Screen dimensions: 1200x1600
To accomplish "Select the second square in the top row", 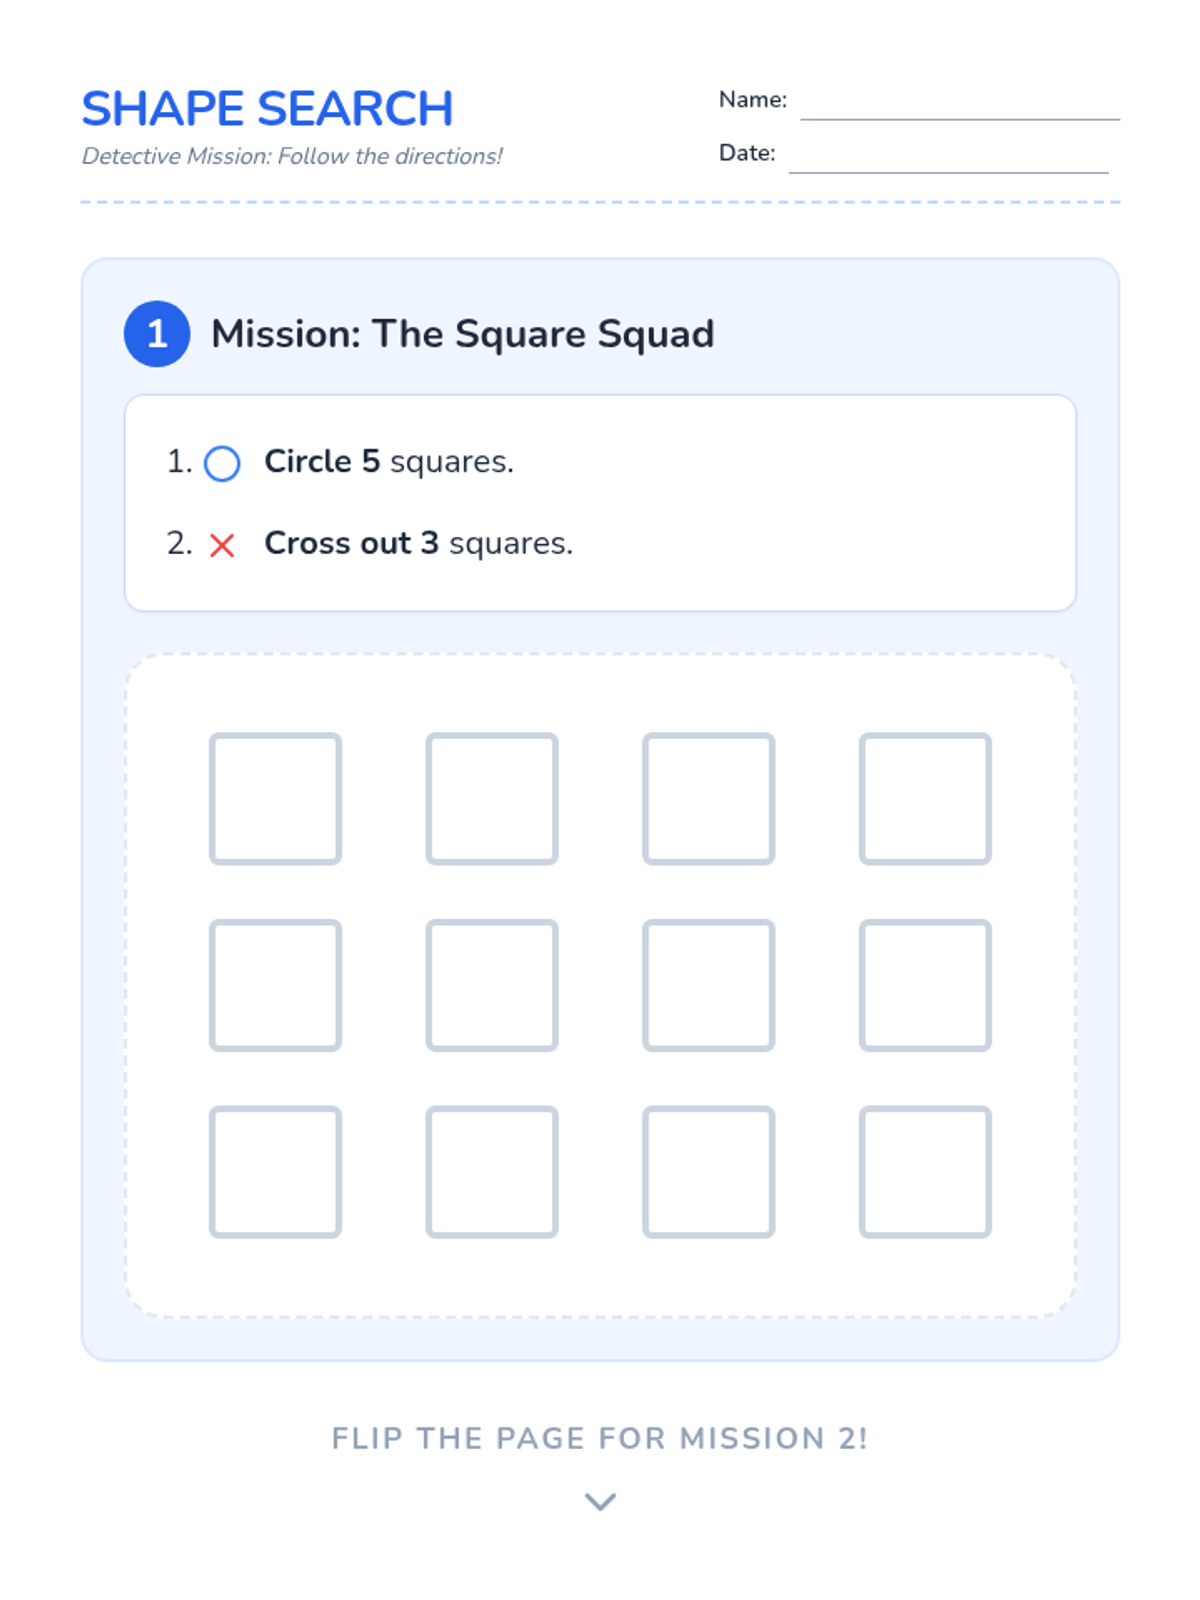I will (x=492, y=798).
